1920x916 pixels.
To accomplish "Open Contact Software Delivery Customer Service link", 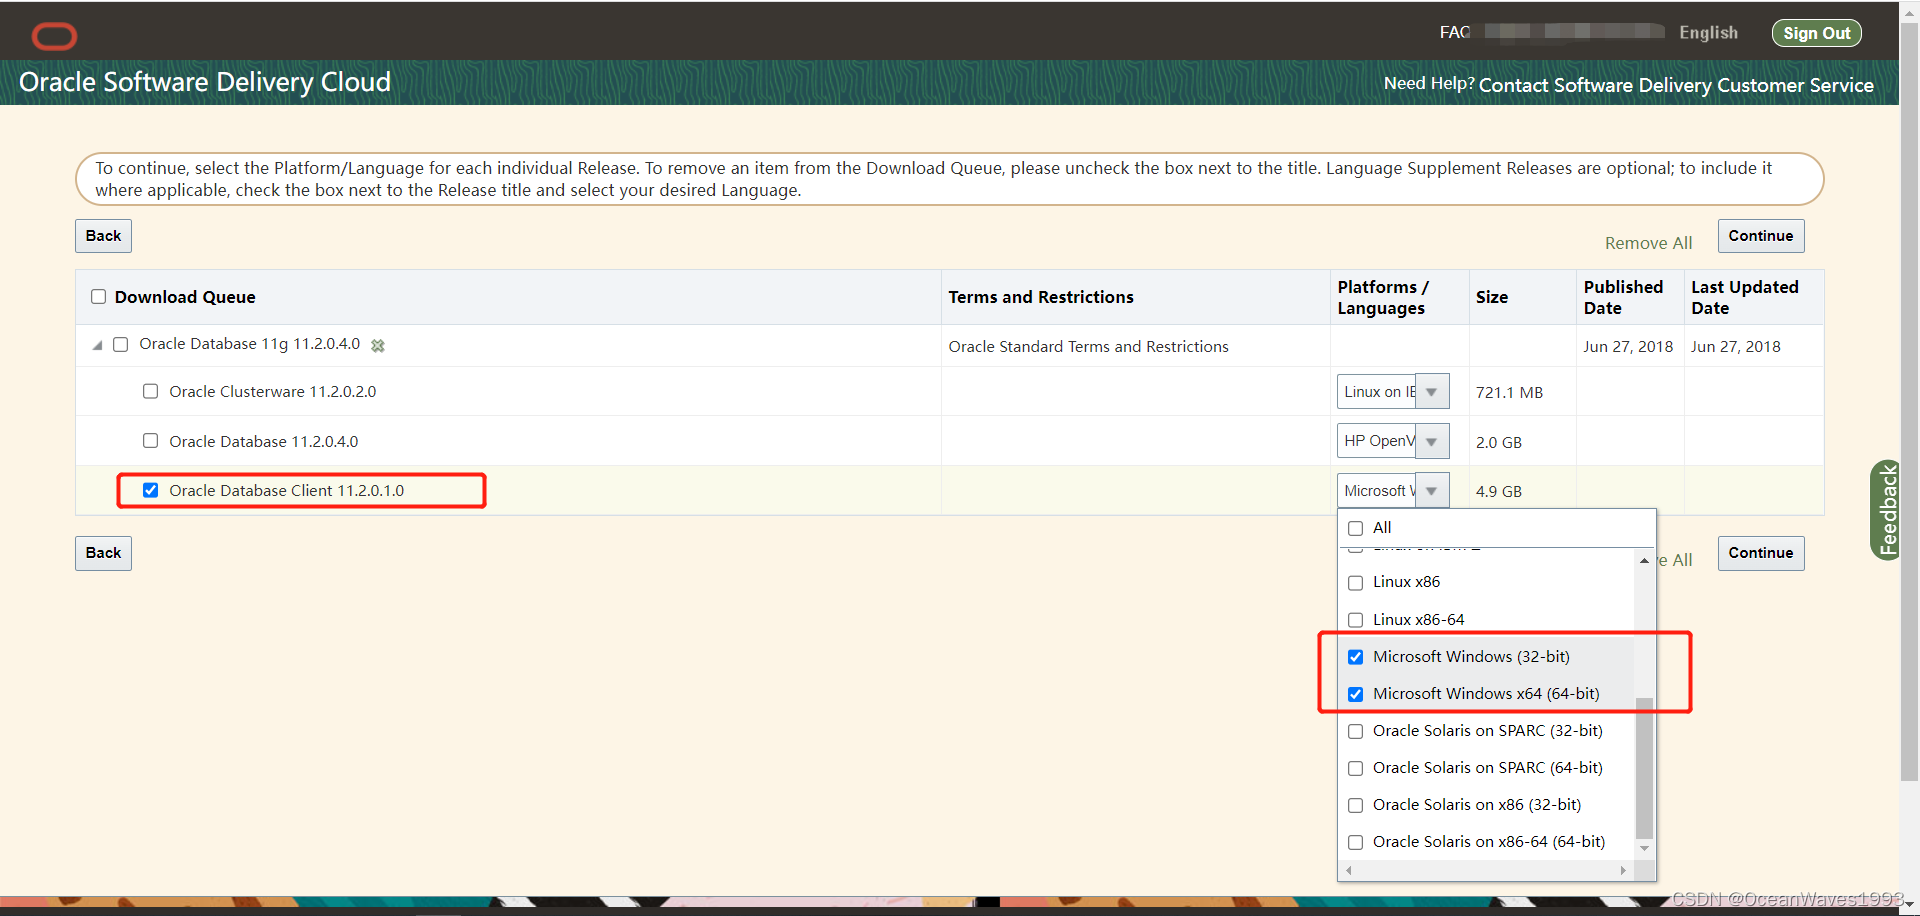I will (1676, 85).
